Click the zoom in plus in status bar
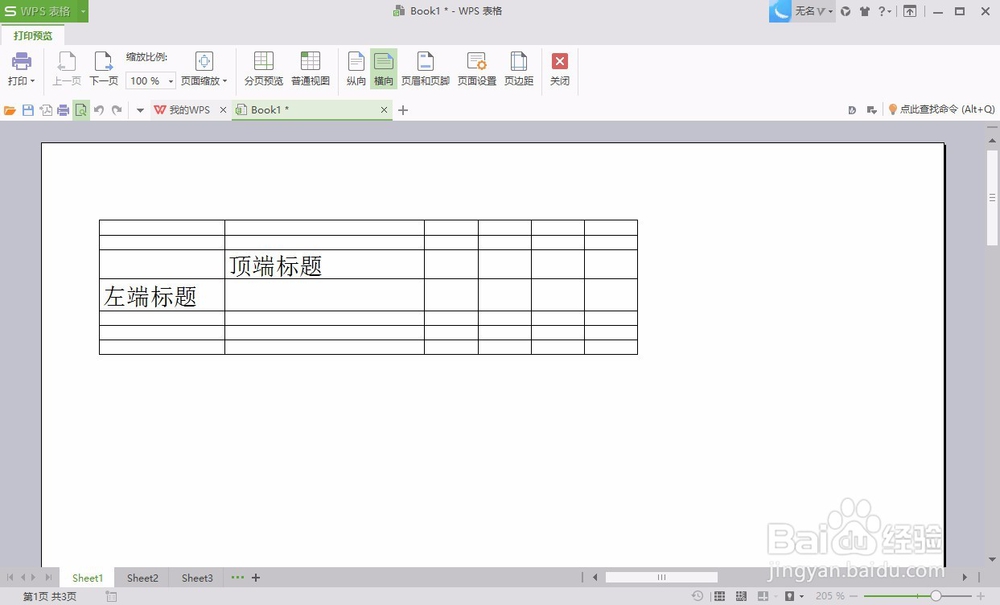 (981, 596)
